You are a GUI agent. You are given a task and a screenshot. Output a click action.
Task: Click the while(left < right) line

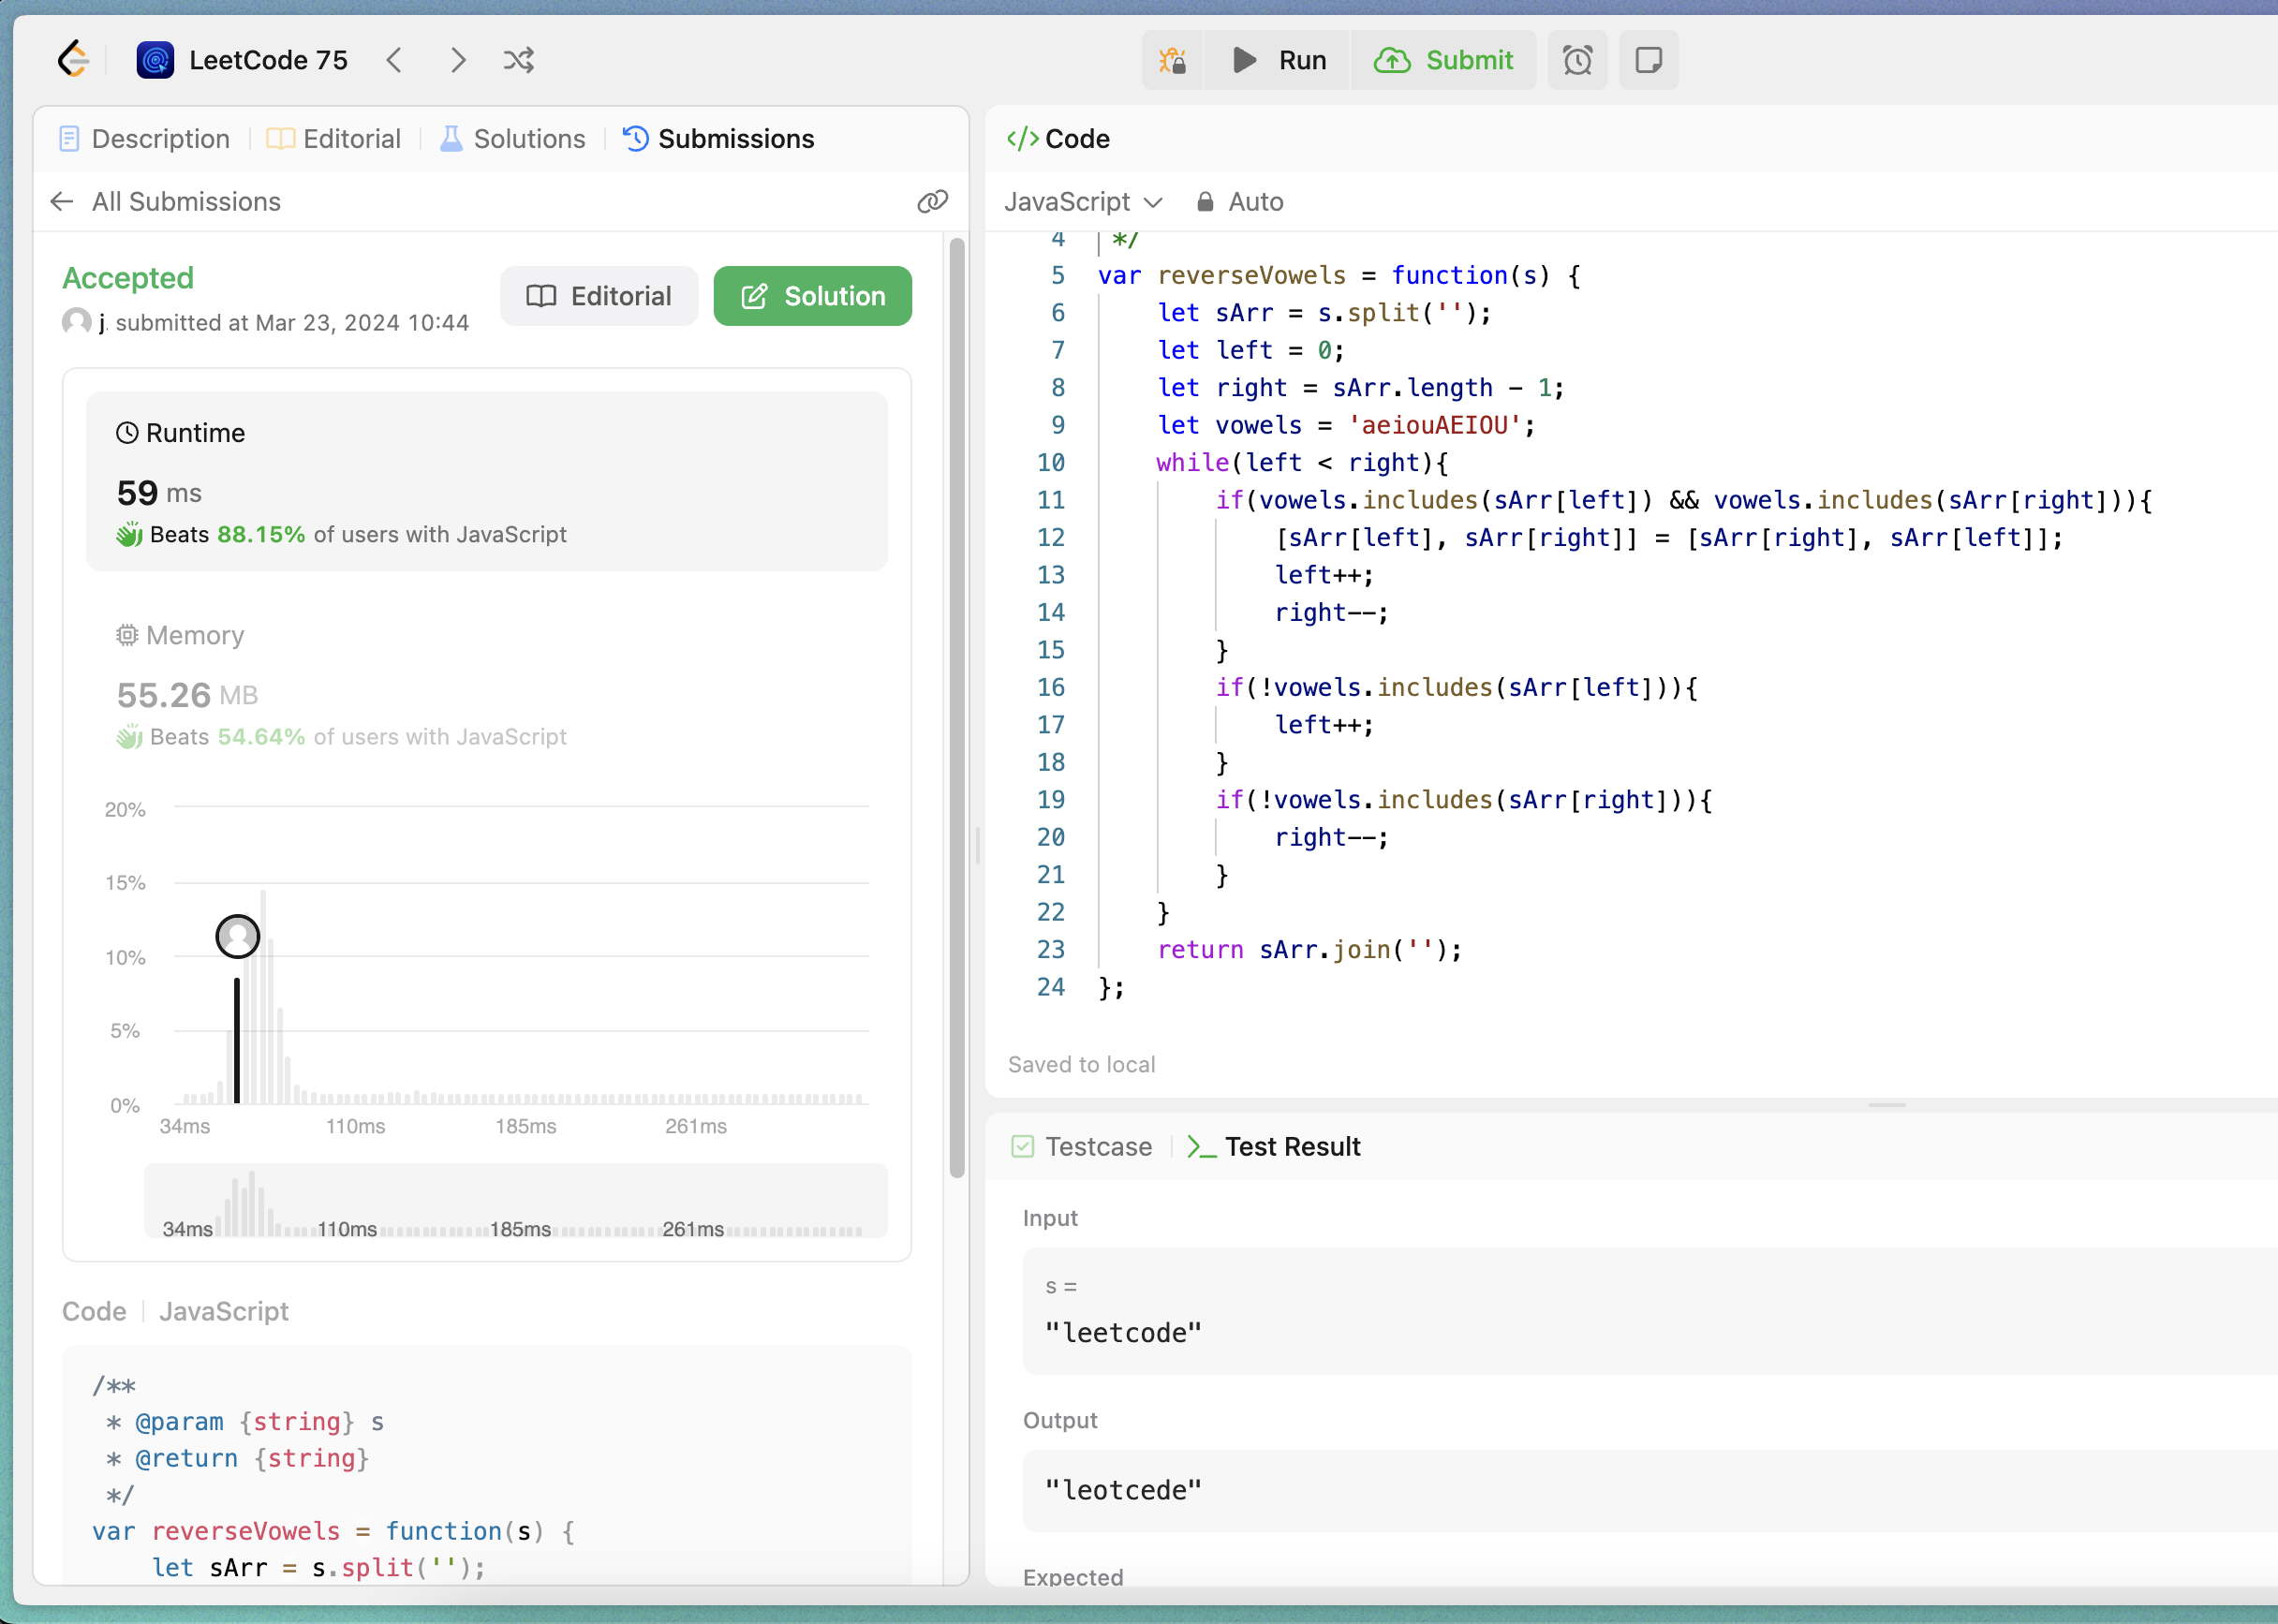tap(1302, 463)
